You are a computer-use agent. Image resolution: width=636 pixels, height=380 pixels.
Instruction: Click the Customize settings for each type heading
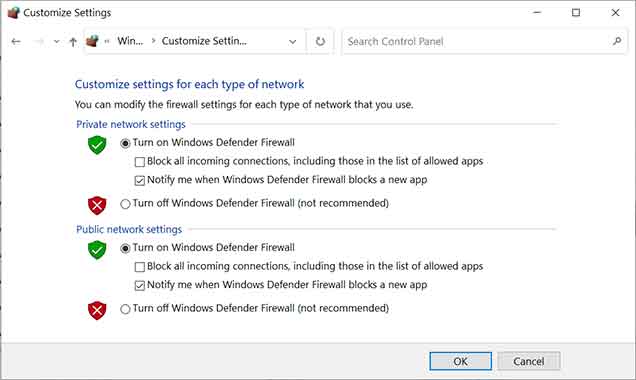[189, 84]
